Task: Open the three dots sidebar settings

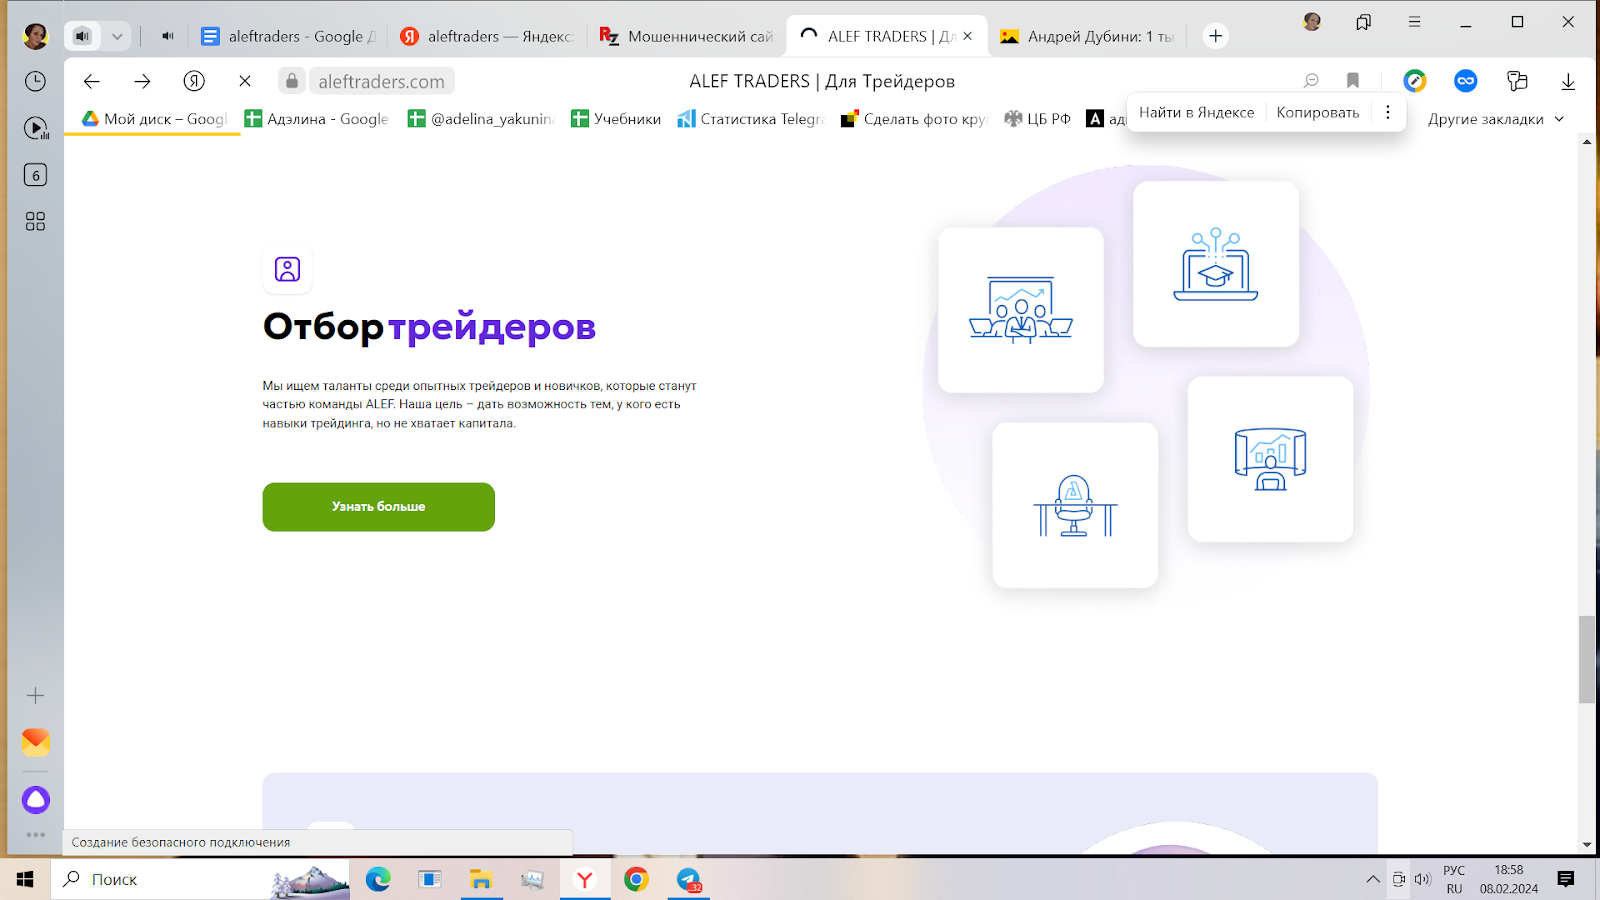Action: coord(36,834)
